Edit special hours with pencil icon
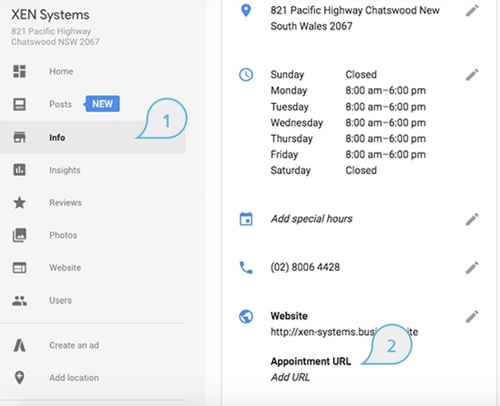 (472, 219)
